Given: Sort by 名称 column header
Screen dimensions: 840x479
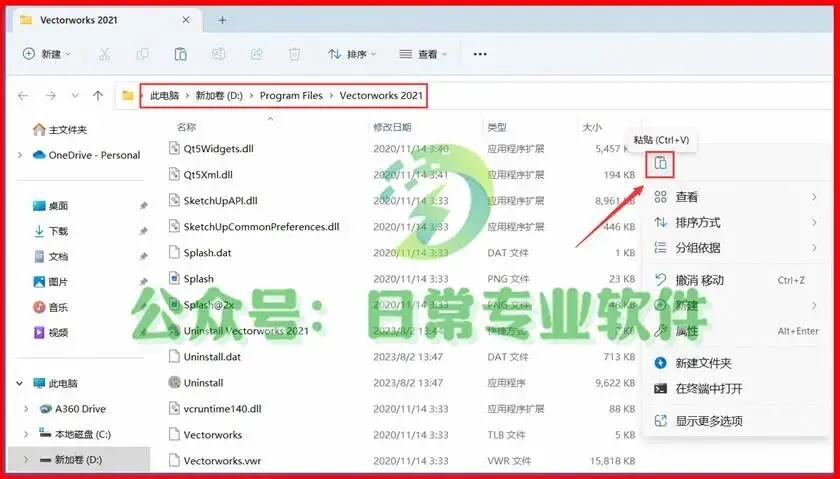Looking at the screenshot, I should [x=186, y=127].
